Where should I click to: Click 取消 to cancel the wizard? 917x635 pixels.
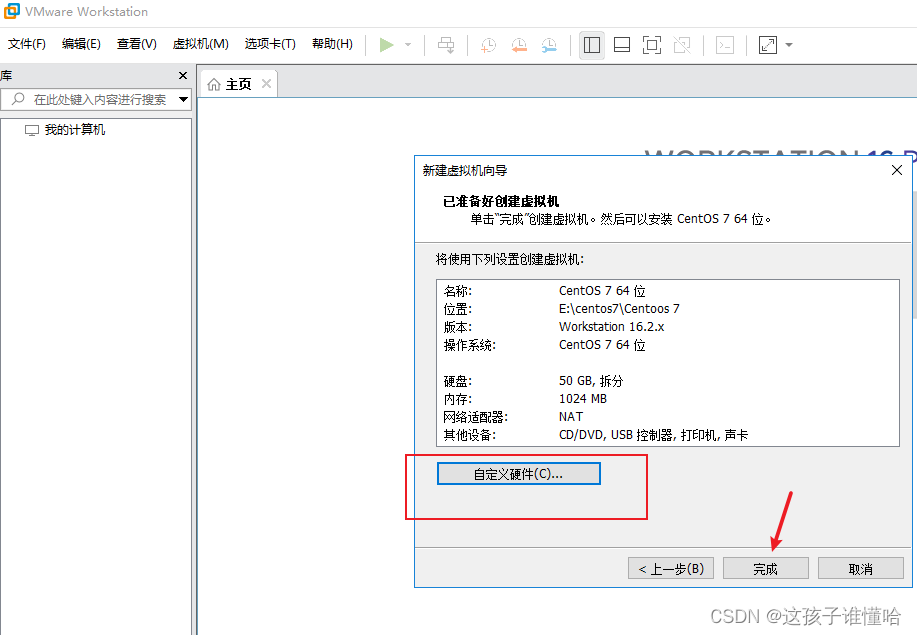pyautogui.click(x=860, y=568)
